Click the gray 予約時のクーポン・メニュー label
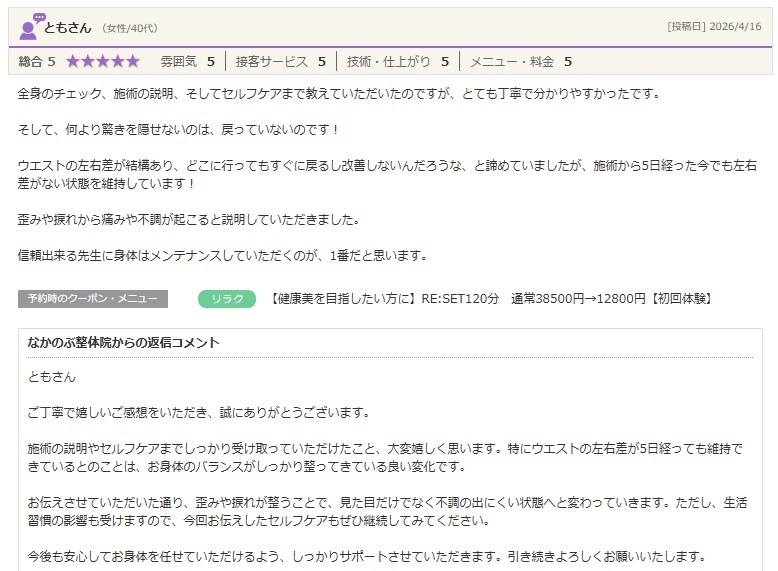778x571 pixels. 93,299
